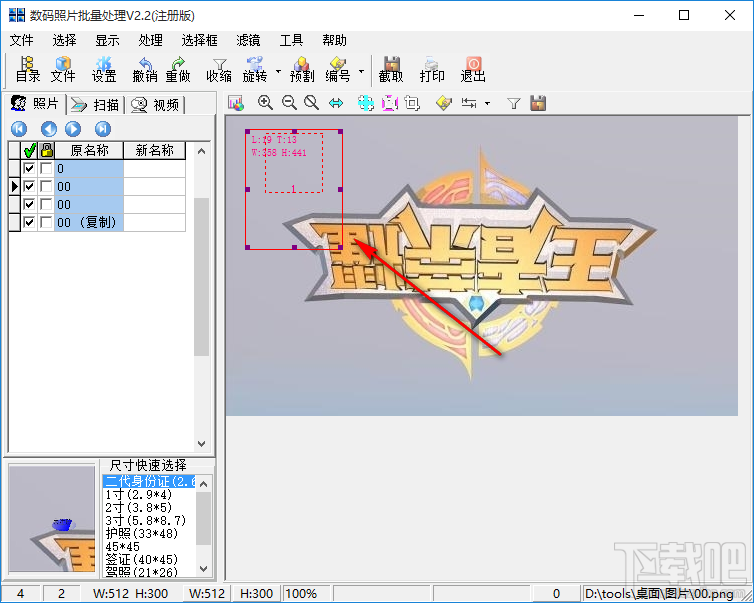Click the 预制 toolbar icon
This screenshot has height=603, width=754.
pyautogui.click(x=302, y=69)
